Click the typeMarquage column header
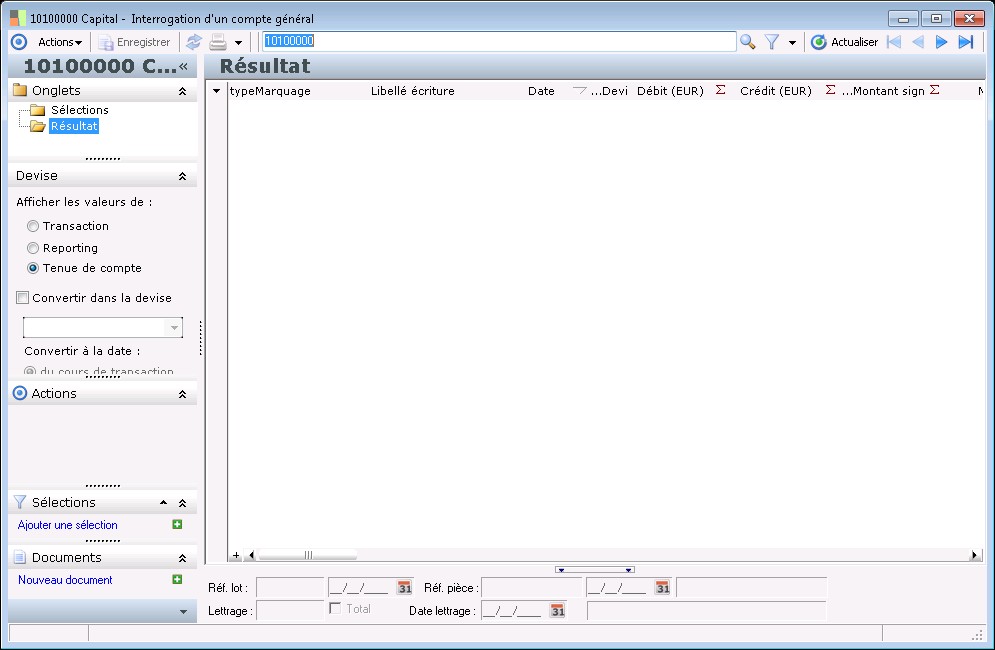Screen dimensions: 995x650 tap(270, 91)
